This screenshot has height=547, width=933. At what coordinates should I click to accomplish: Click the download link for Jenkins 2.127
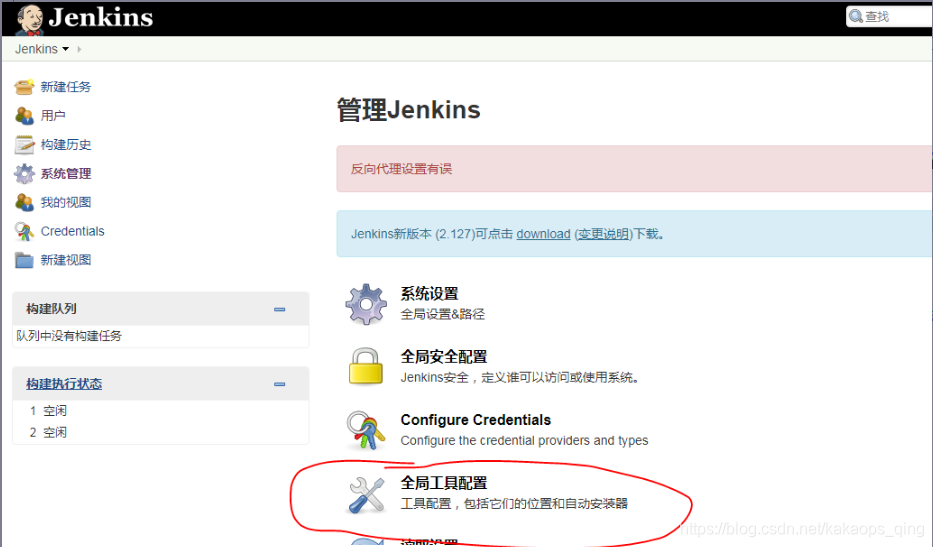click(543, 234)
